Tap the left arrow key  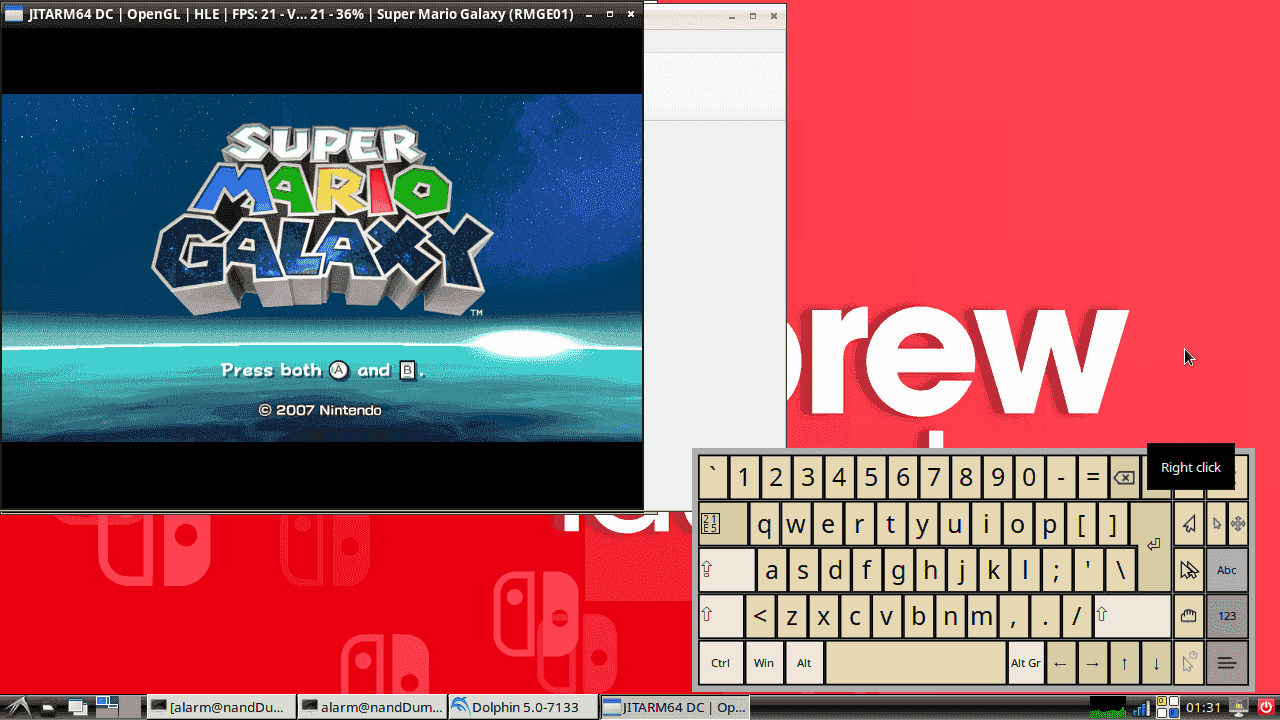(x=1061, y=662)
